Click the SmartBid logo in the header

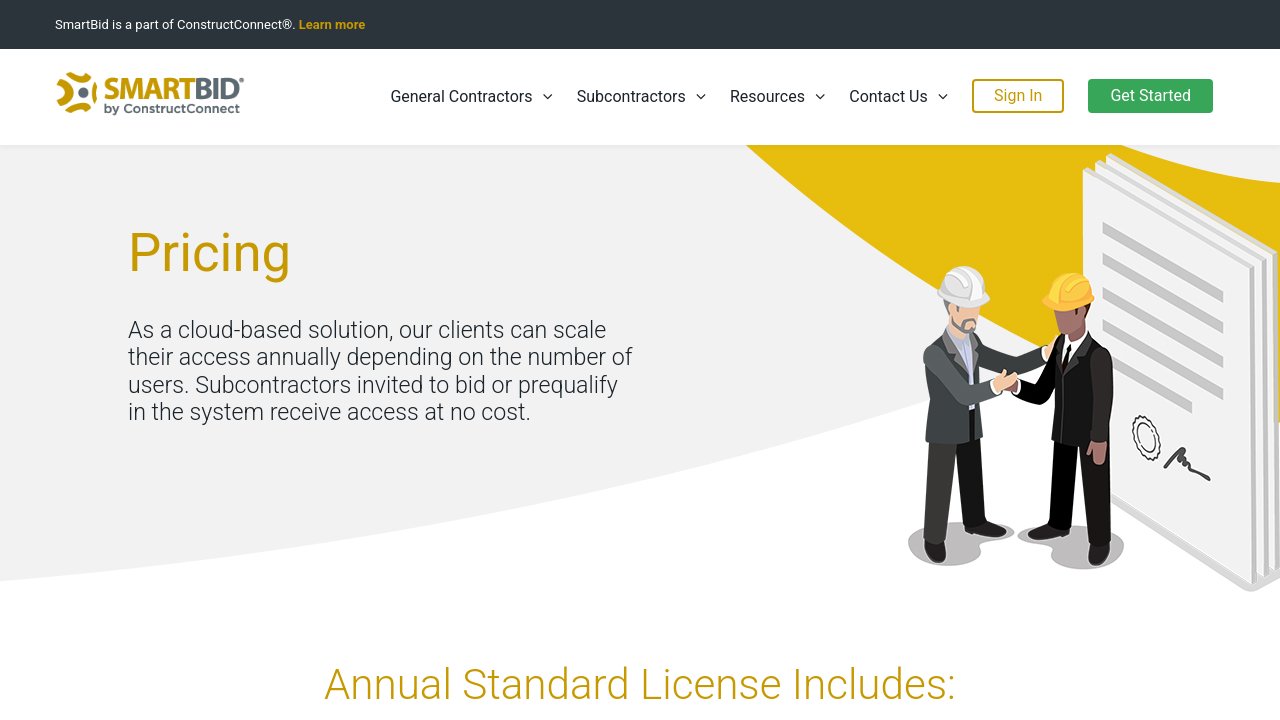click(x=150, y=94)
